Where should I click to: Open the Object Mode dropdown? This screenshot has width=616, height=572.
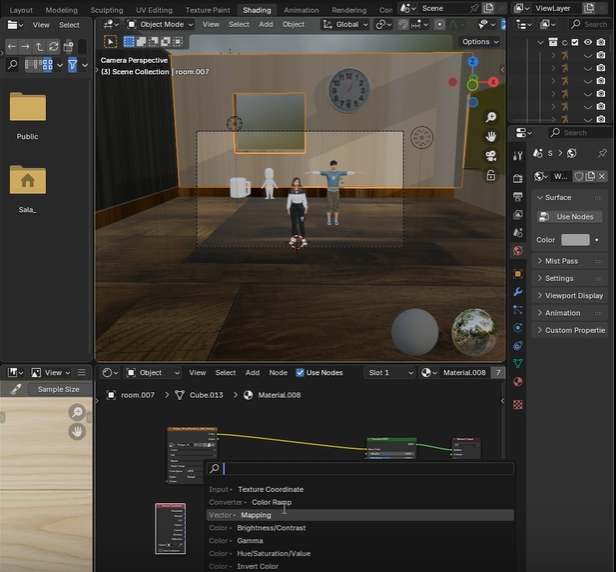pyautogui.click(x=159, y=24)
